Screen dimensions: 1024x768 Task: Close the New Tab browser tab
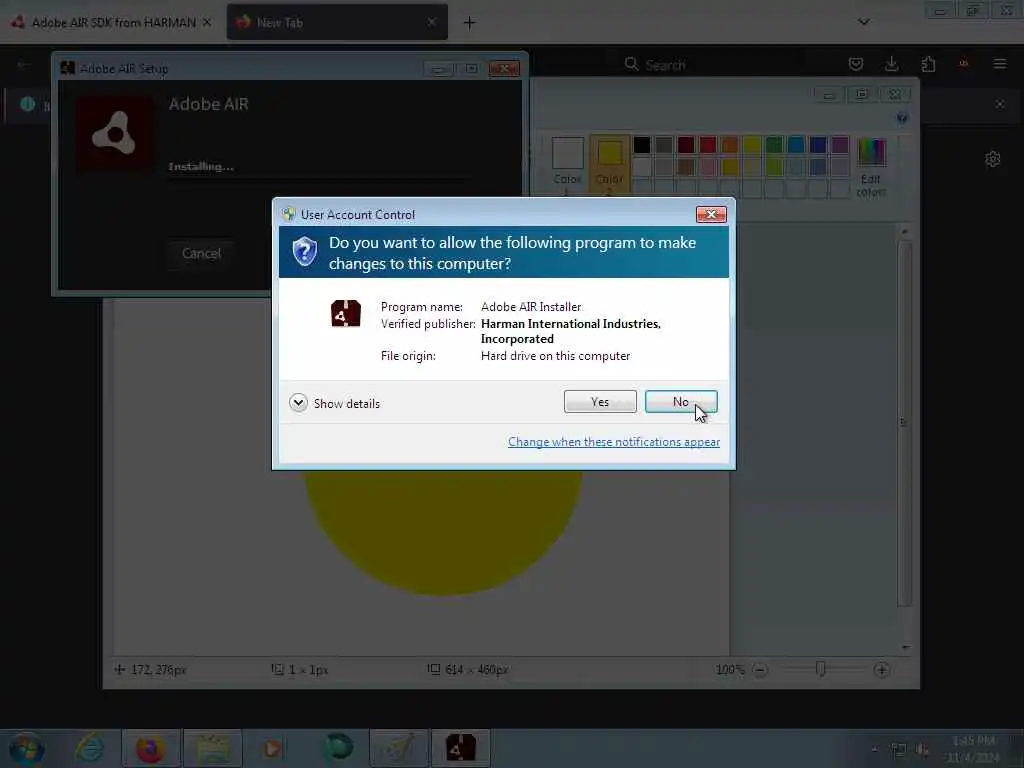(x=431, y=22)
